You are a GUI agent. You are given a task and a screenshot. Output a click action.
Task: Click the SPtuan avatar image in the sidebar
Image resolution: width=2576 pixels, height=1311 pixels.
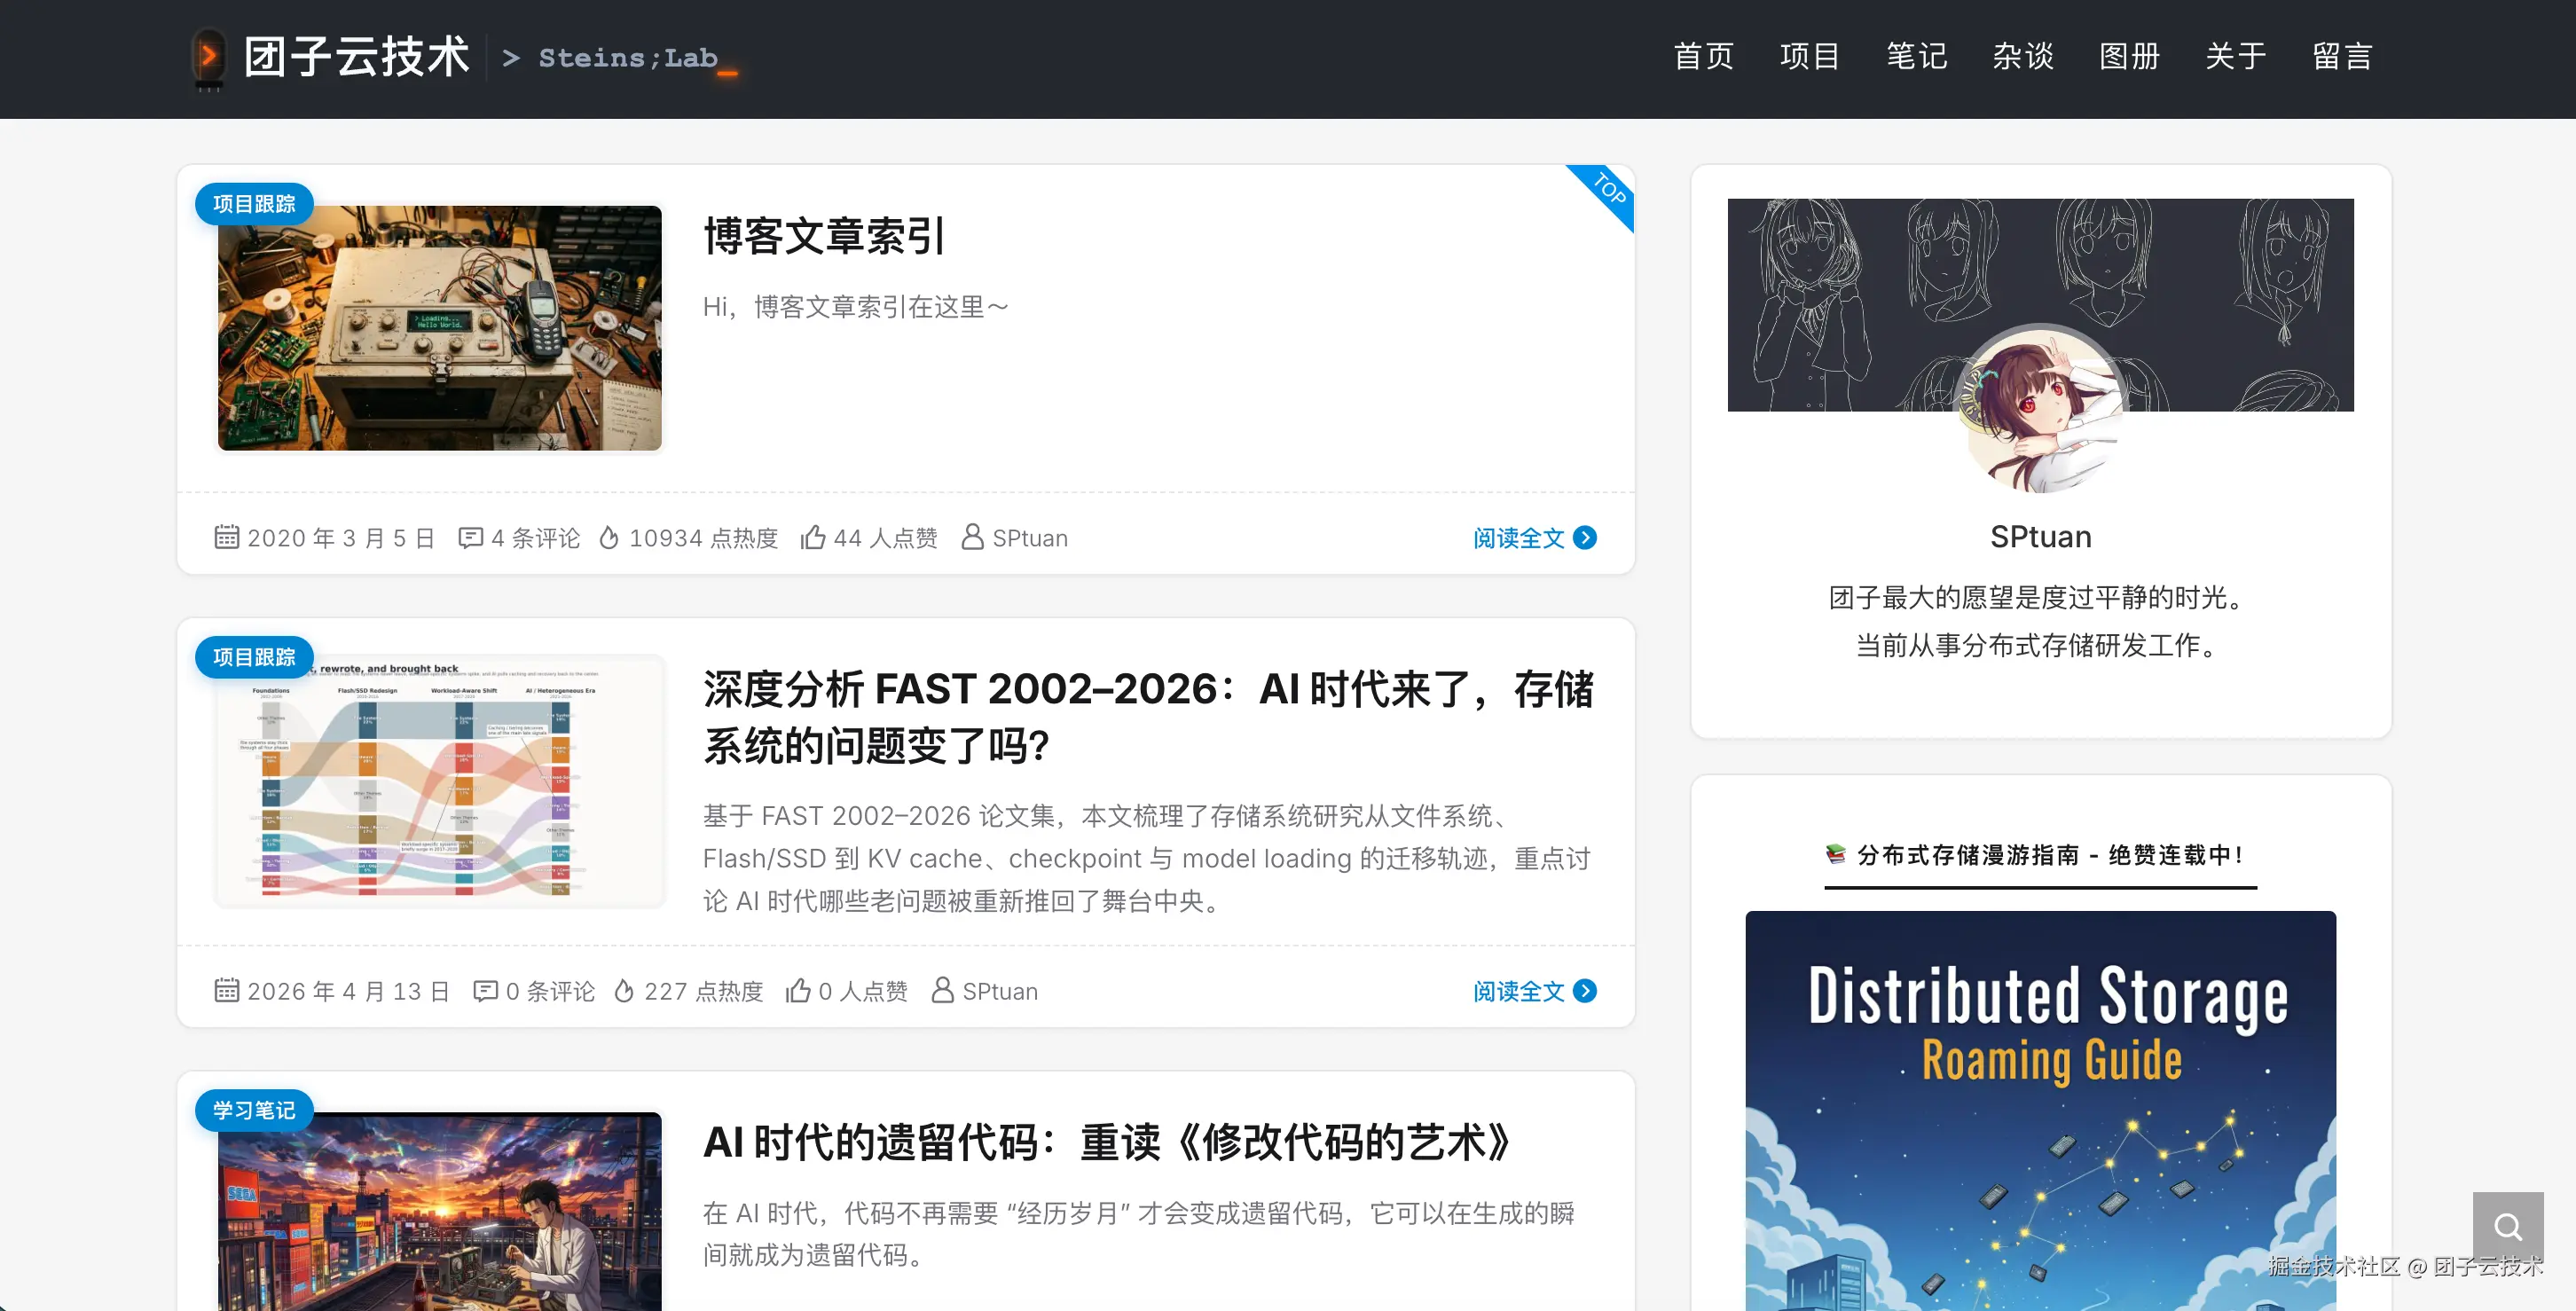point(2040,408)
